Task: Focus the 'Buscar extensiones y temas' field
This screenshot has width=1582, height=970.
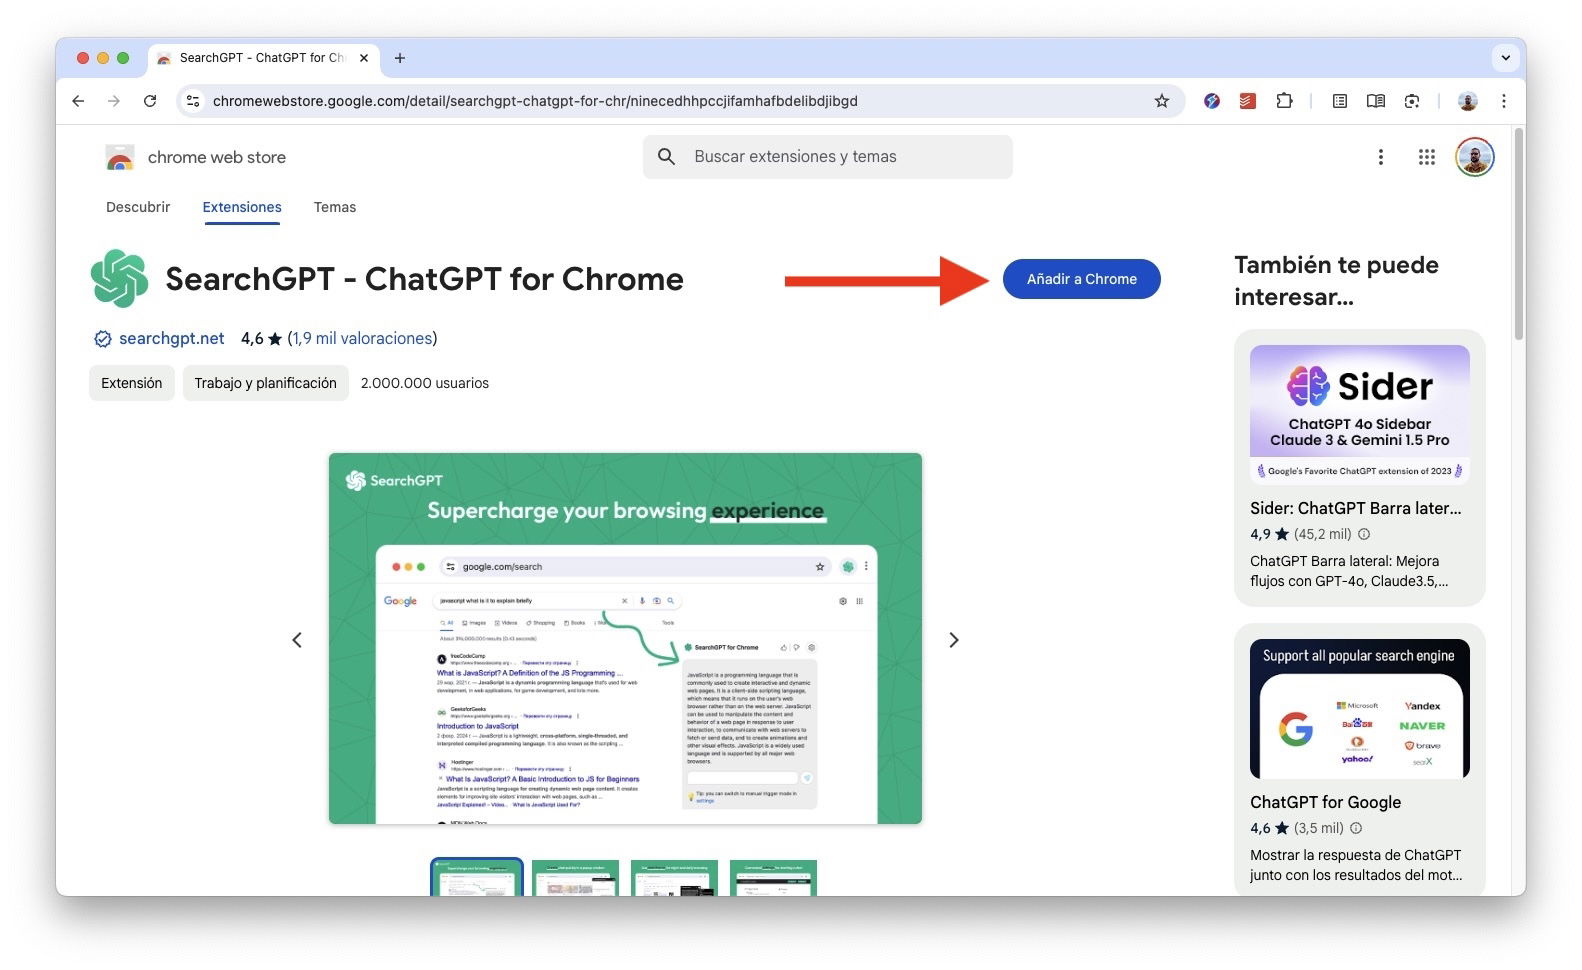Action: click(x=828, y=157)
